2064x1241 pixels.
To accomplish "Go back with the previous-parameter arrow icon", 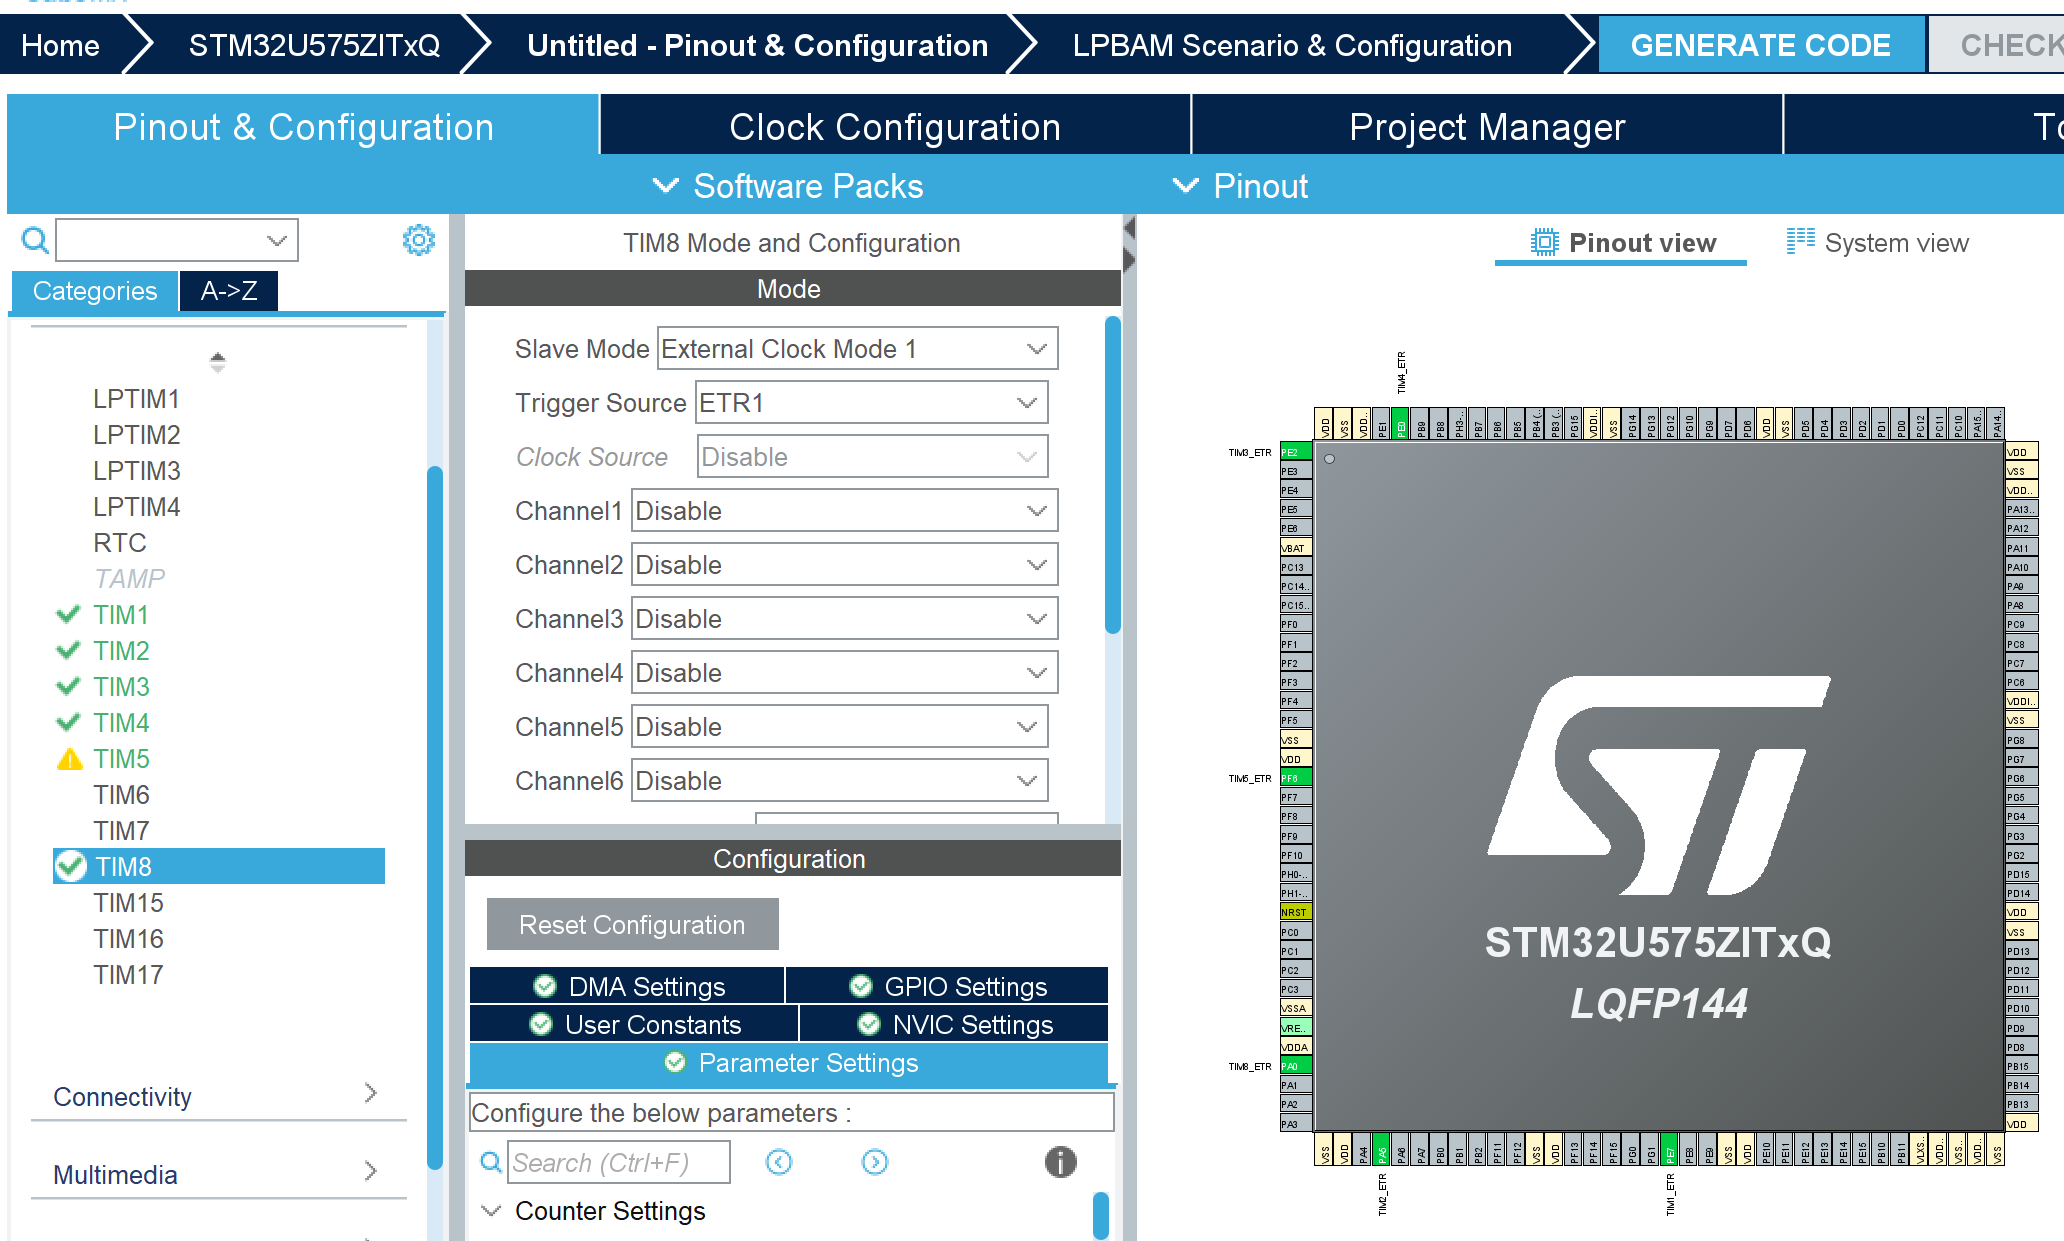I will [x=779, y=1162].
